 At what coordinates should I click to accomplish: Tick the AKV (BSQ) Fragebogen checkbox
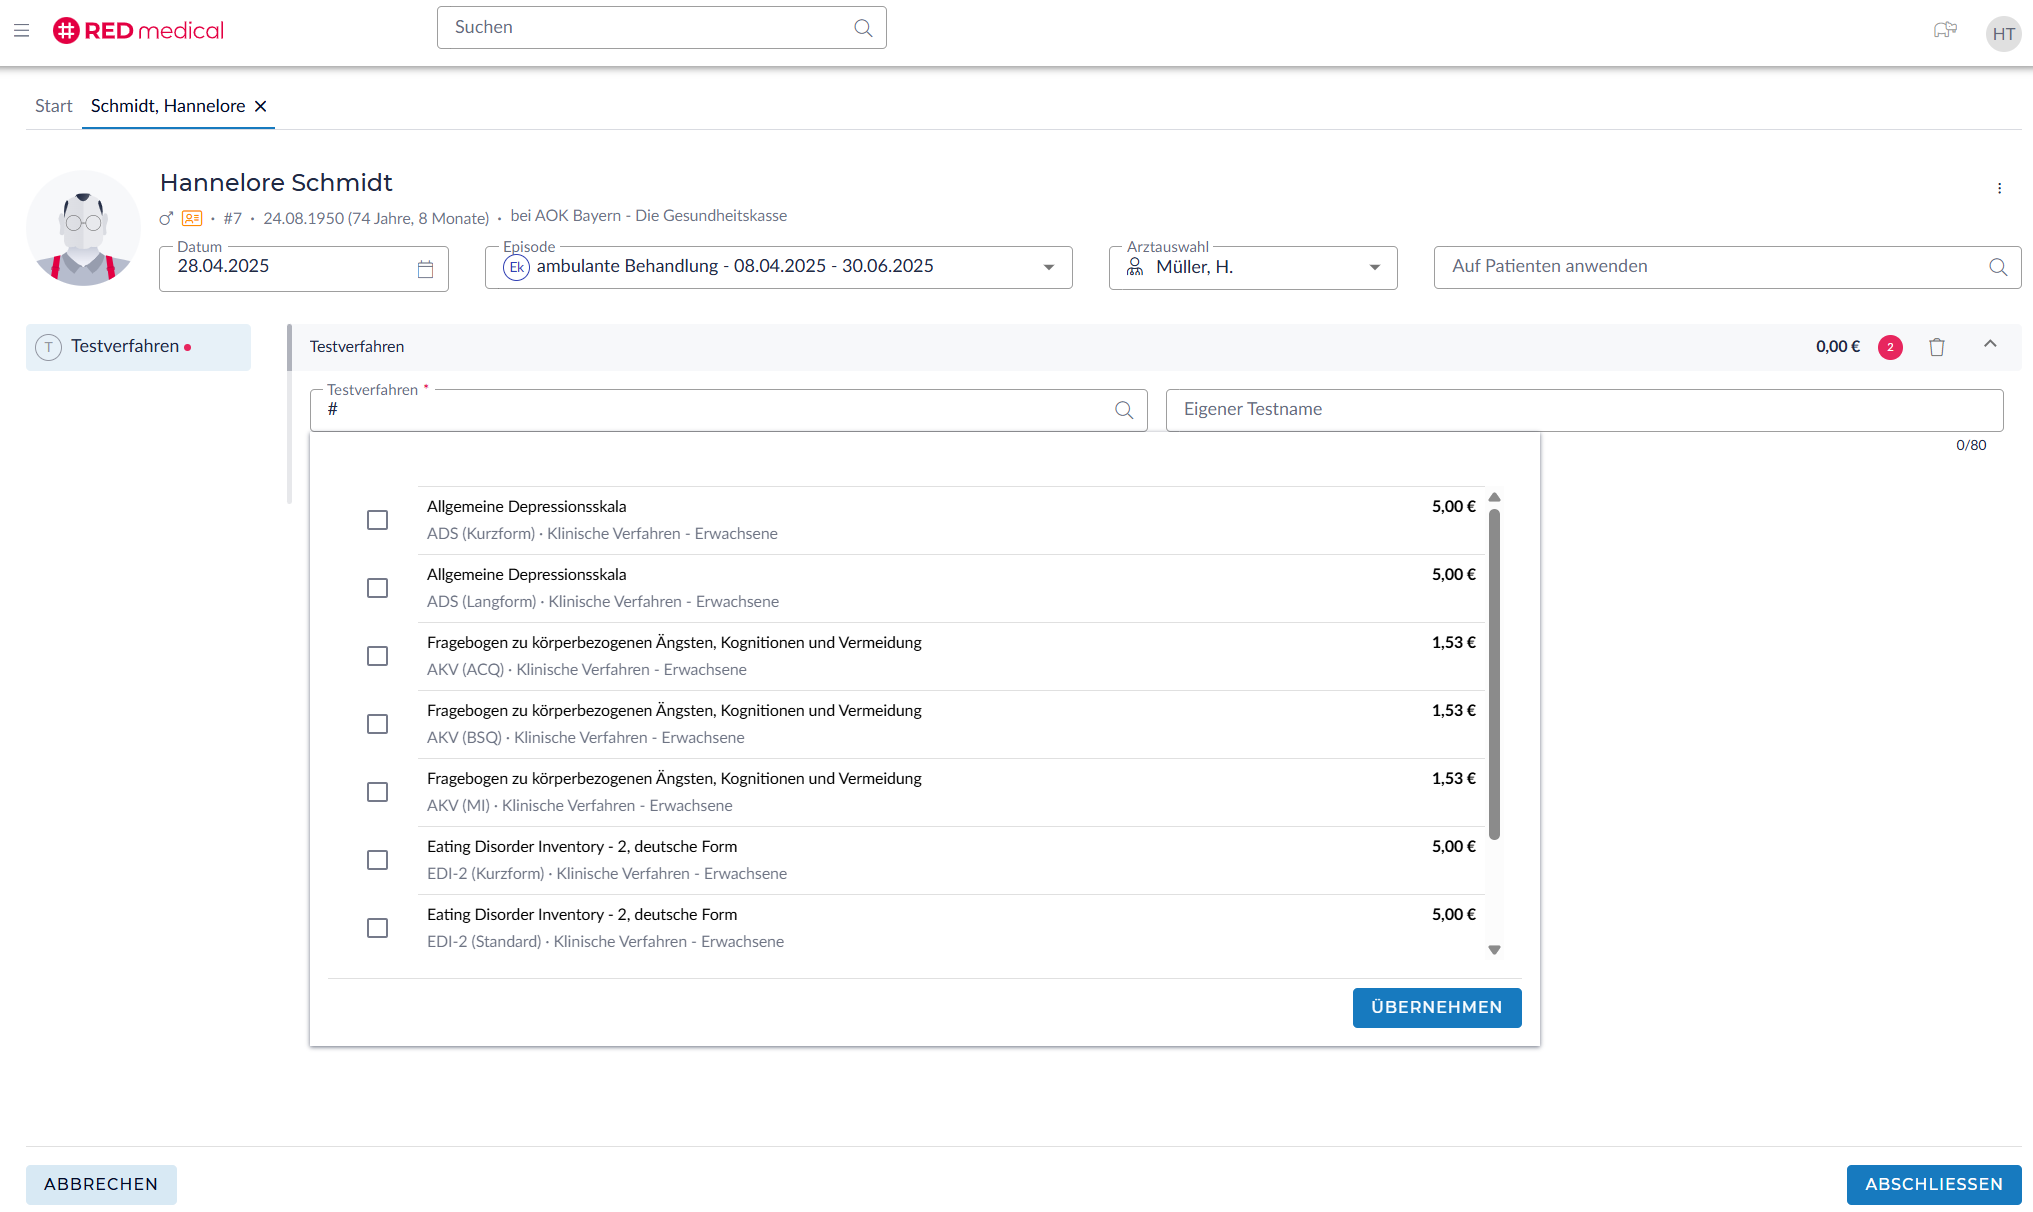(x=377, y=724)
